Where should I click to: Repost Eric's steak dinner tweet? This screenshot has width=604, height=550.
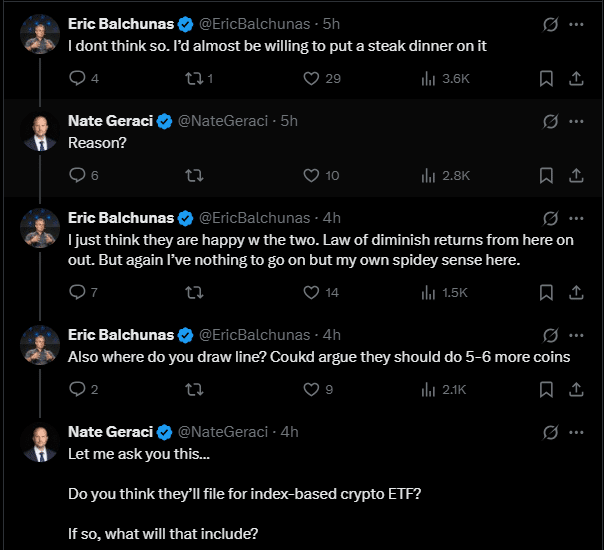[196, 78]
